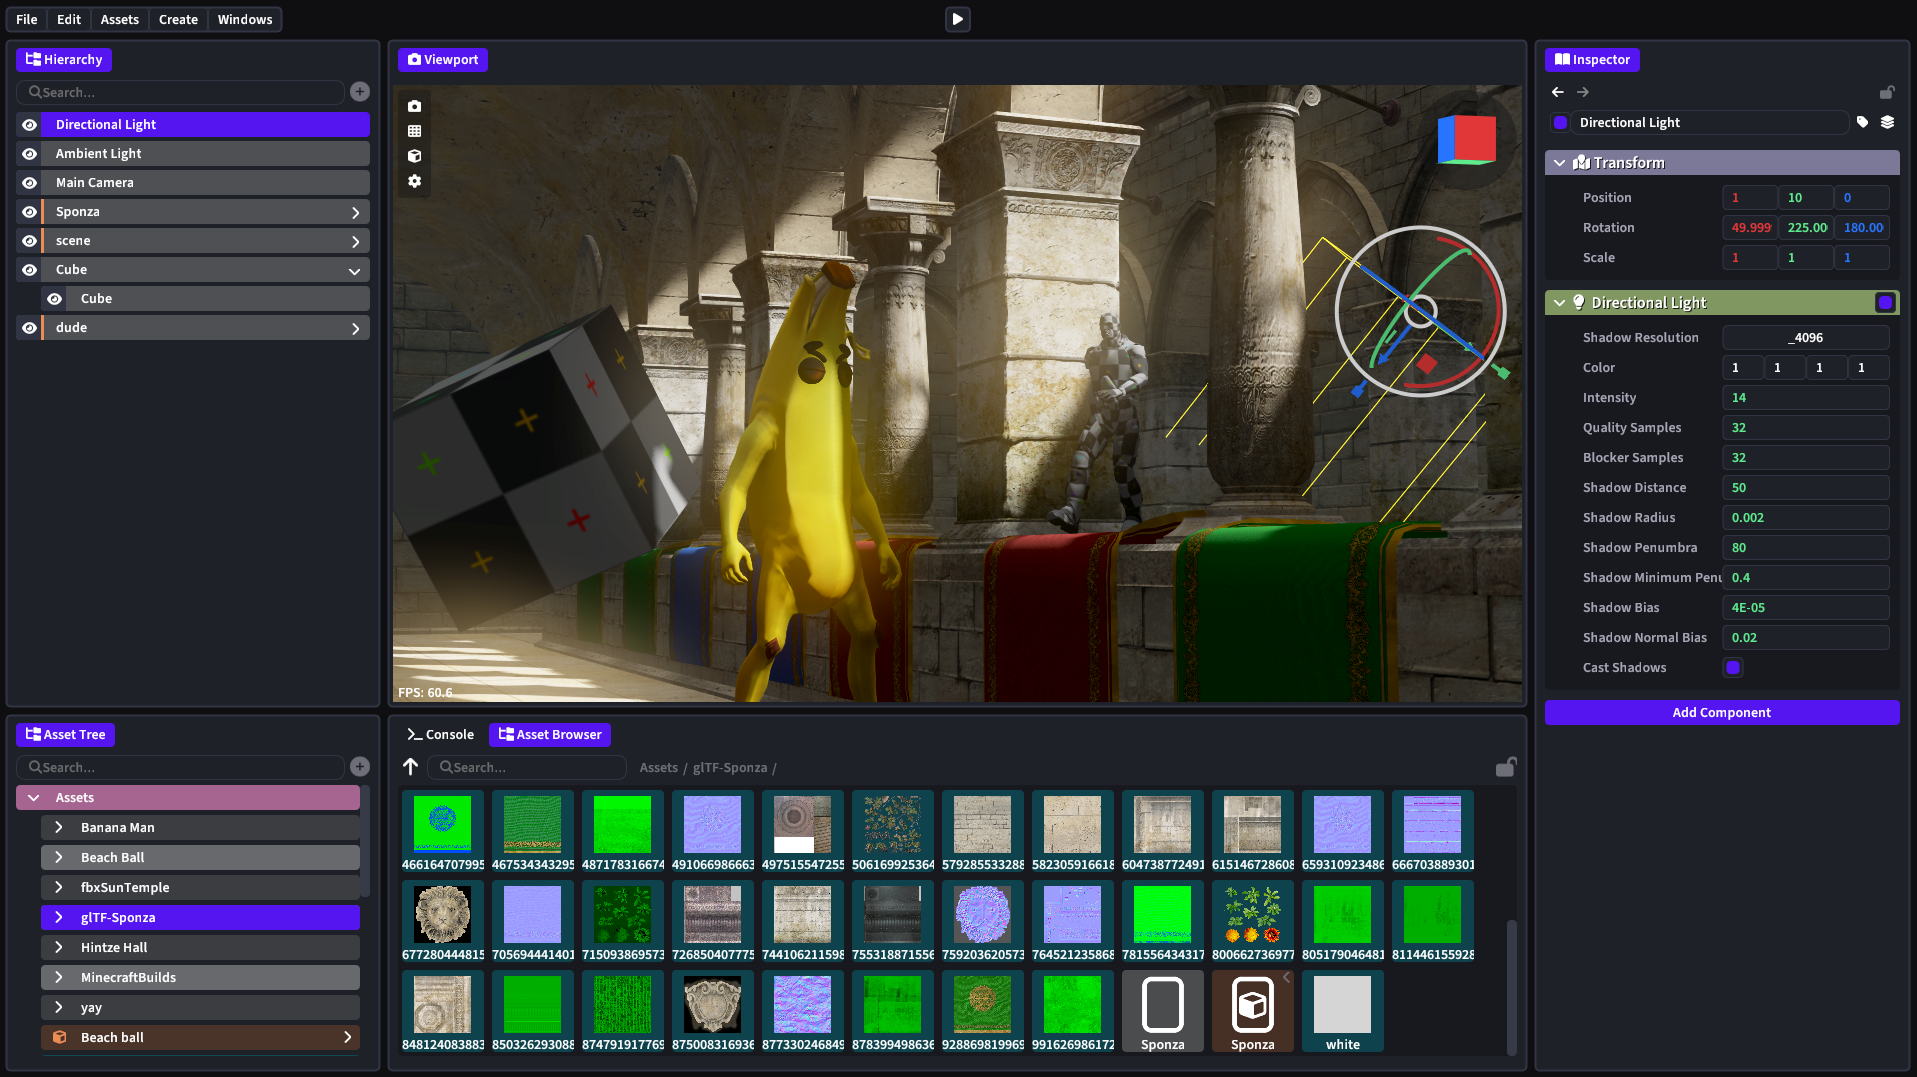The width and height of the screenshot is (1917, 1077).
Task: Click the Play button in top bar
Action: (957, 19)
